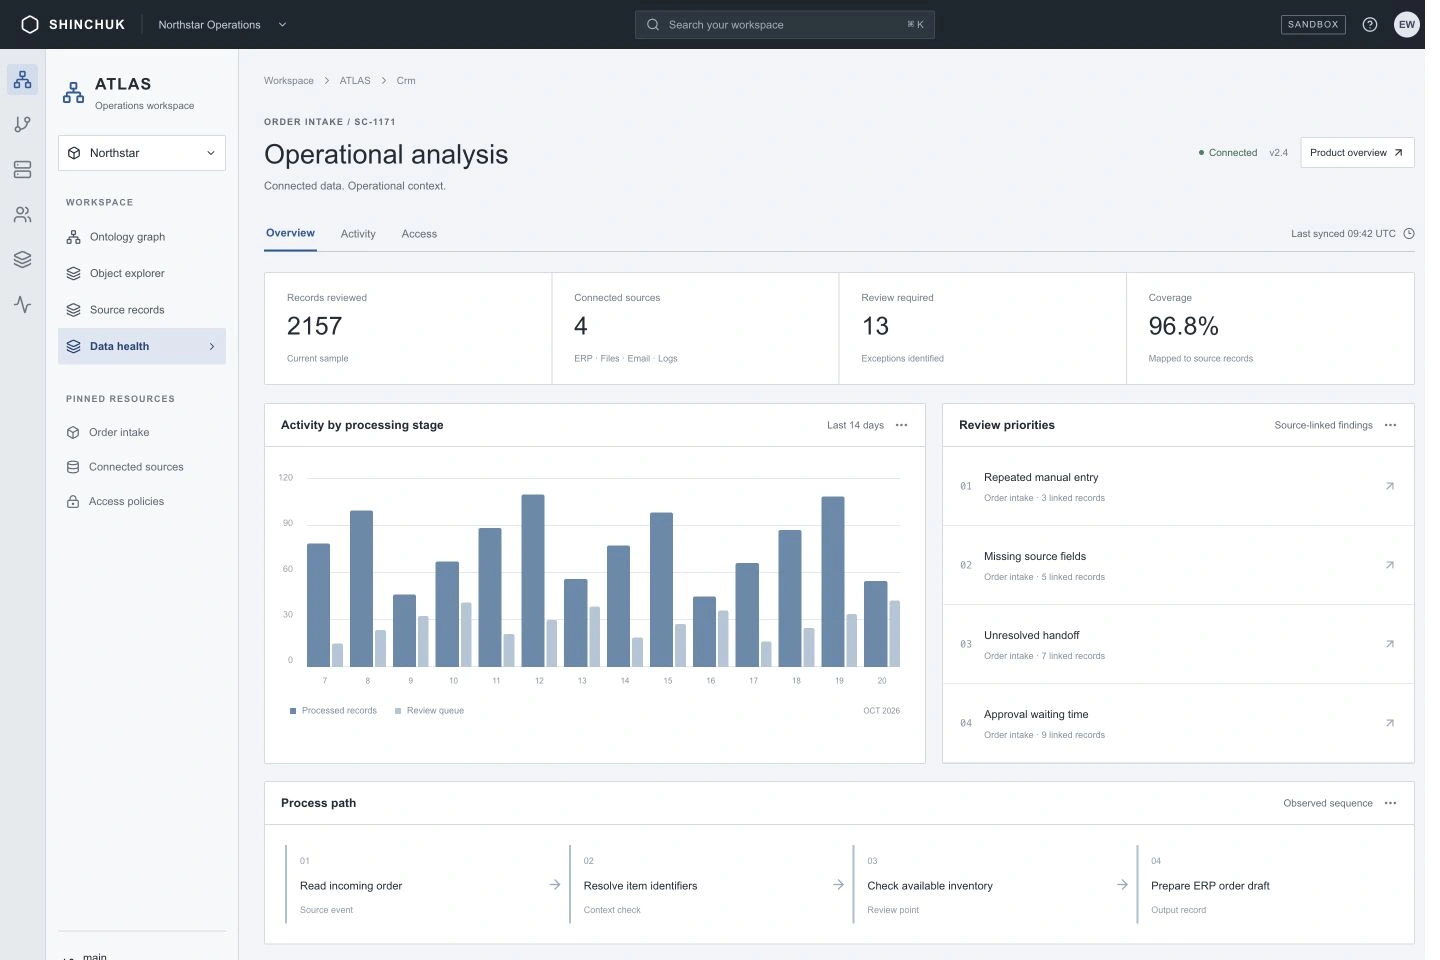This screenshot has width=1440, height=960.
Task: Open the activity pulse icon in the left rail
Action: (22, 304)
